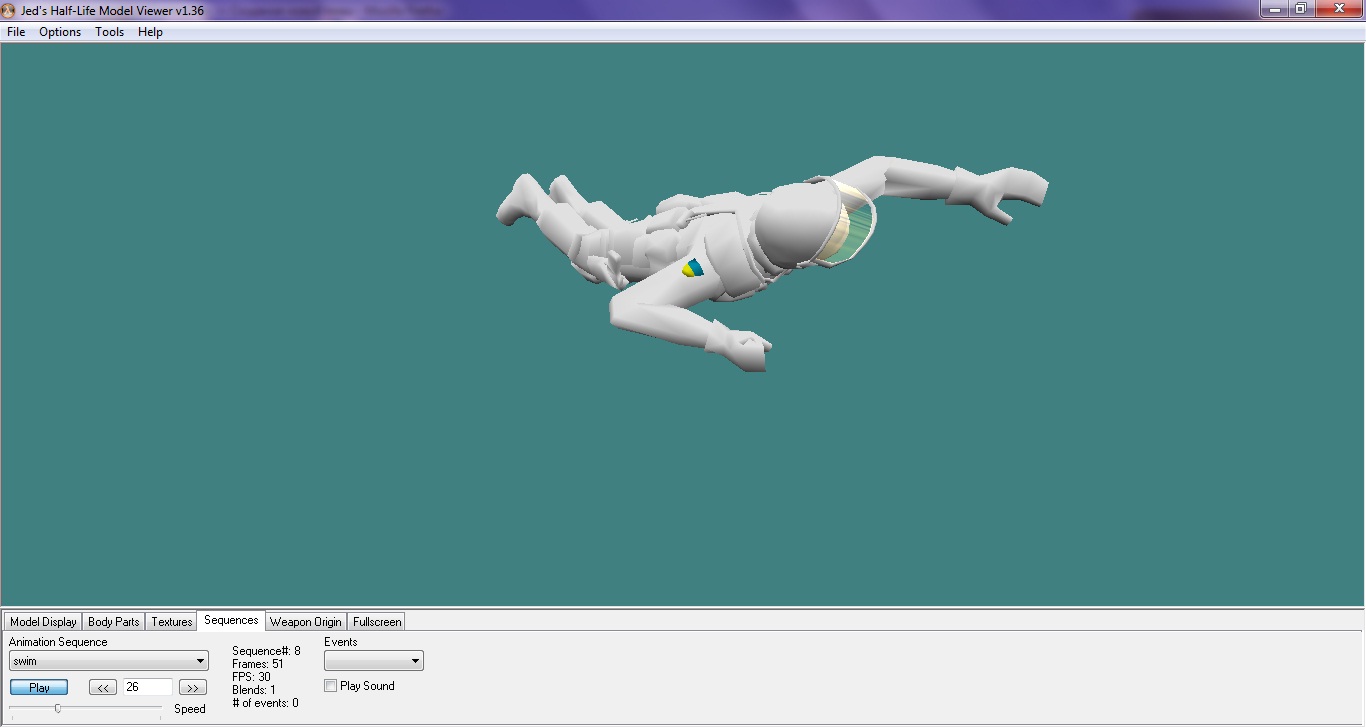Click the 'Frames: 51' text
1366x728 pixels.
pyautogui.click(x=258, y=664)
